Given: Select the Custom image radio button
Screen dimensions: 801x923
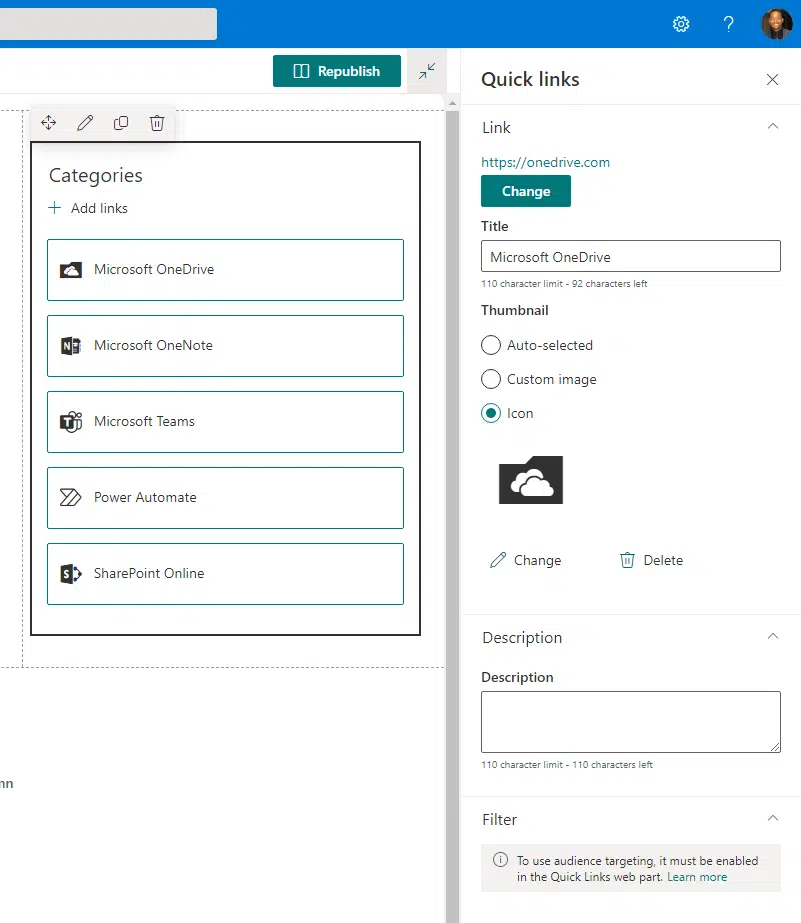Looking at the screenshot, I should (491, 379).
